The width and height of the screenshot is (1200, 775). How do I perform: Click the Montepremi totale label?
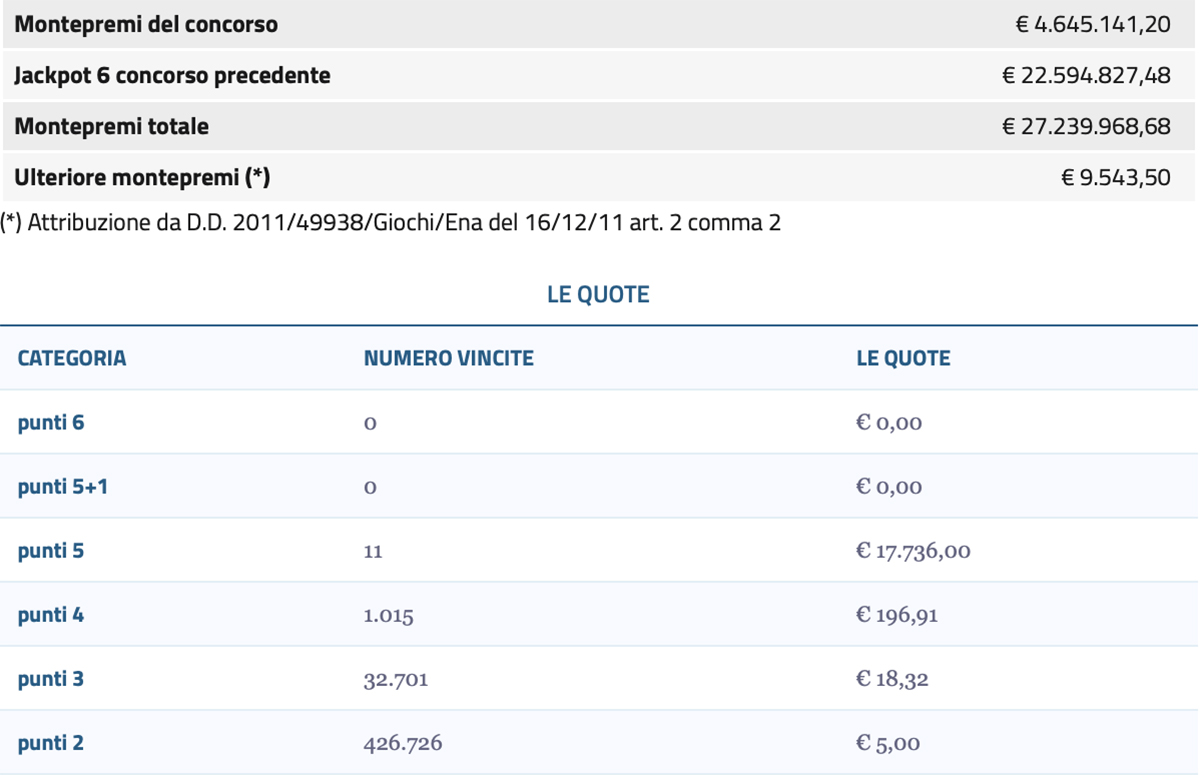(112, 127)
